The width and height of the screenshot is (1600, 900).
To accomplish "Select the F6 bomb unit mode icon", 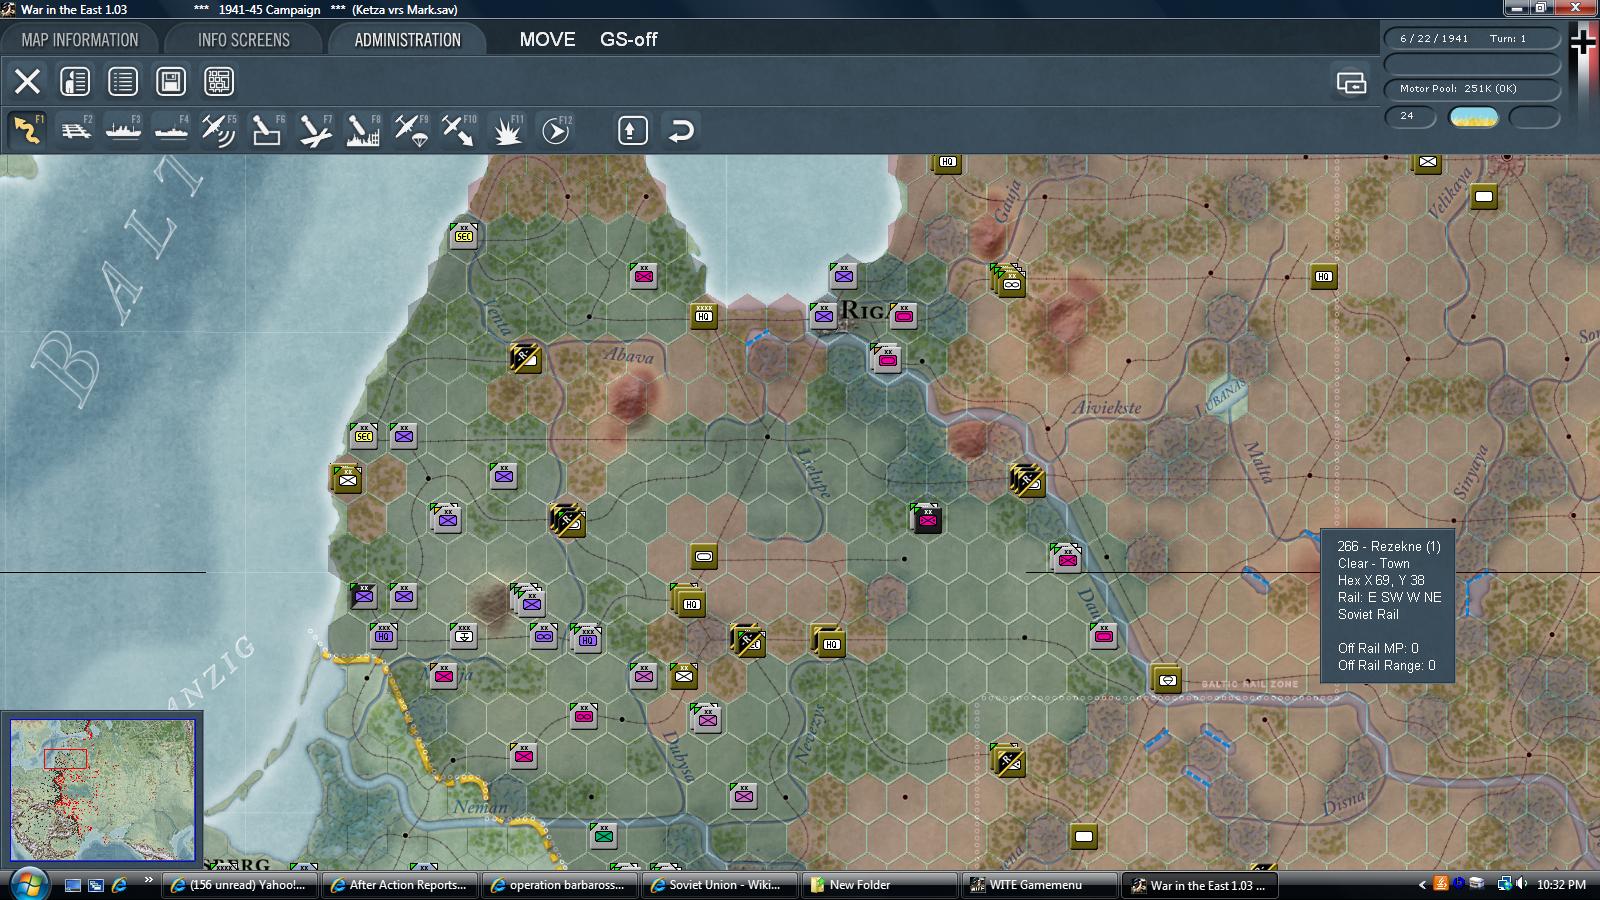I will coord(267,130).
